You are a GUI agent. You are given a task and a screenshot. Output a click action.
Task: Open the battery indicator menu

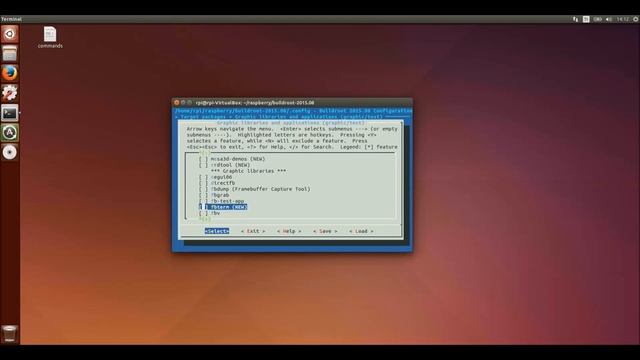(x=598, y=19)
